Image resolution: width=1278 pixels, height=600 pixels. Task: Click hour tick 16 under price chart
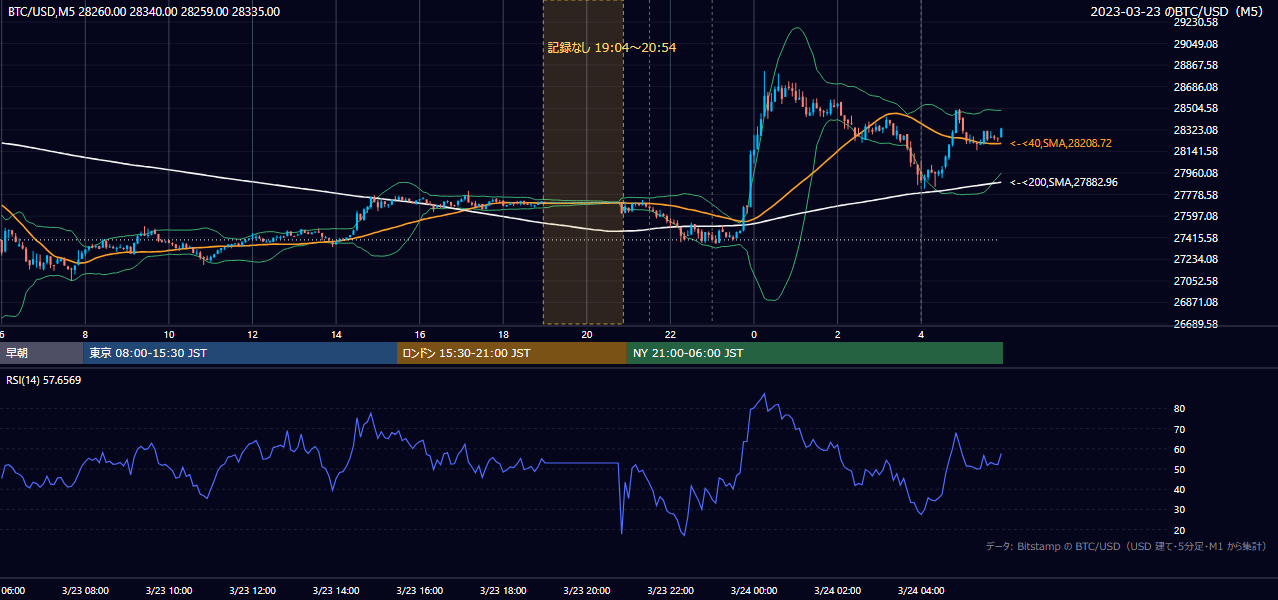click(x=419, y=334)
